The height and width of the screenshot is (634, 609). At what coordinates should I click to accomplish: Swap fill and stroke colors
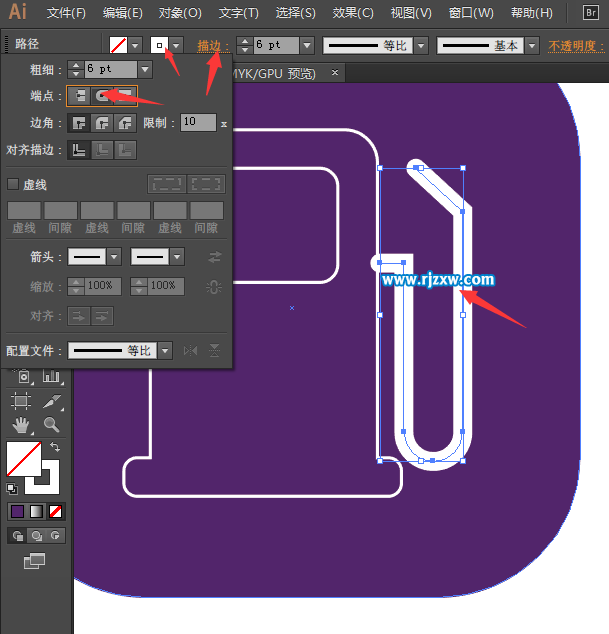tap(55, 447)
